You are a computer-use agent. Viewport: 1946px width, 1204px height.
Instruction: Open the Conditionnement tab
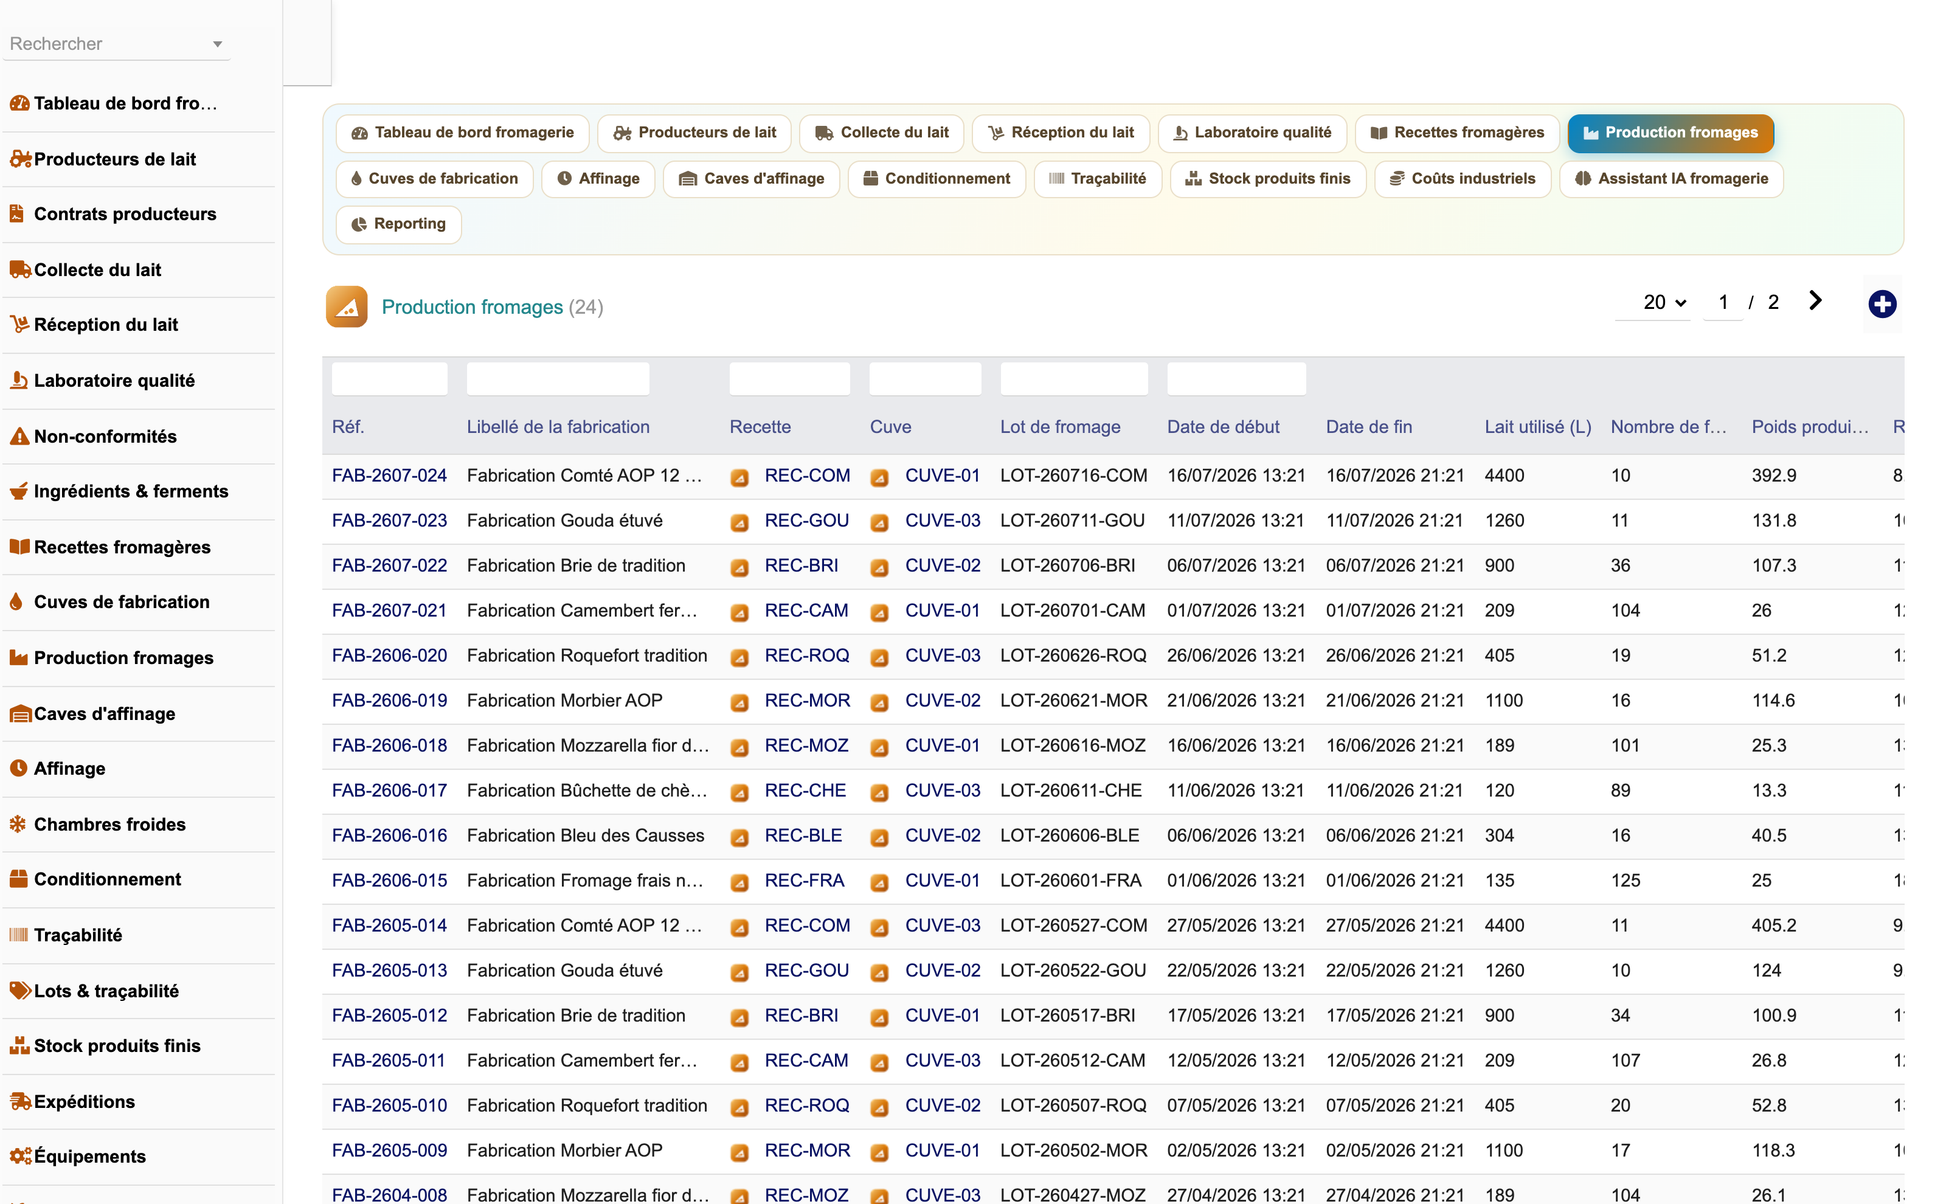click(937, 179)
